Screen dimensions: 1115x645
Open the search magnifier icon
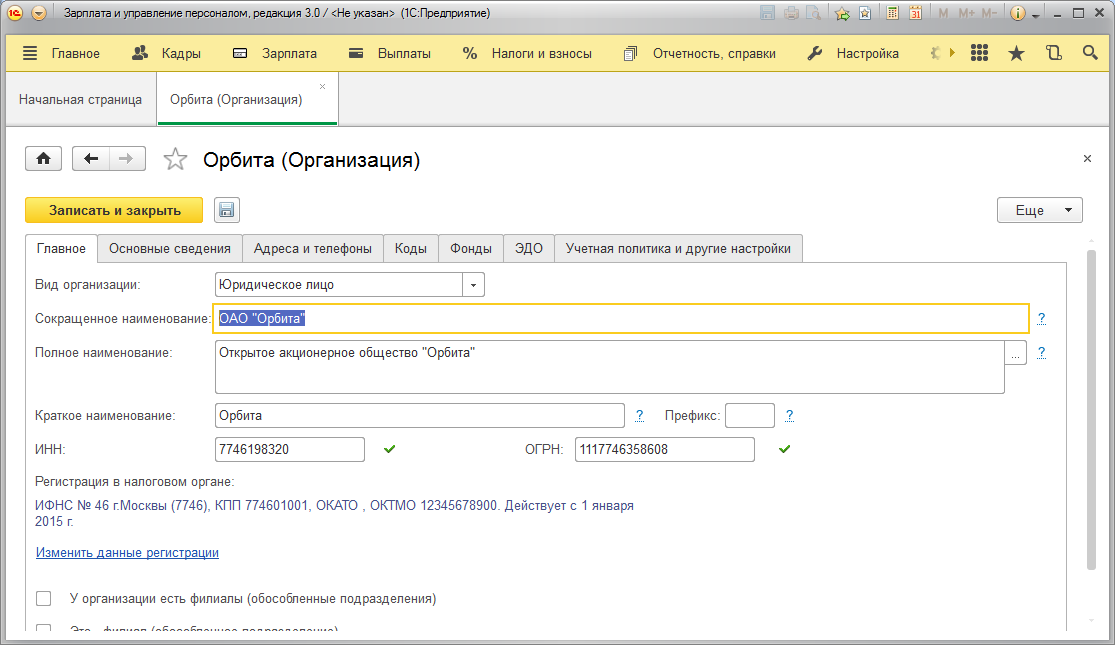[x=1089, y=53]
